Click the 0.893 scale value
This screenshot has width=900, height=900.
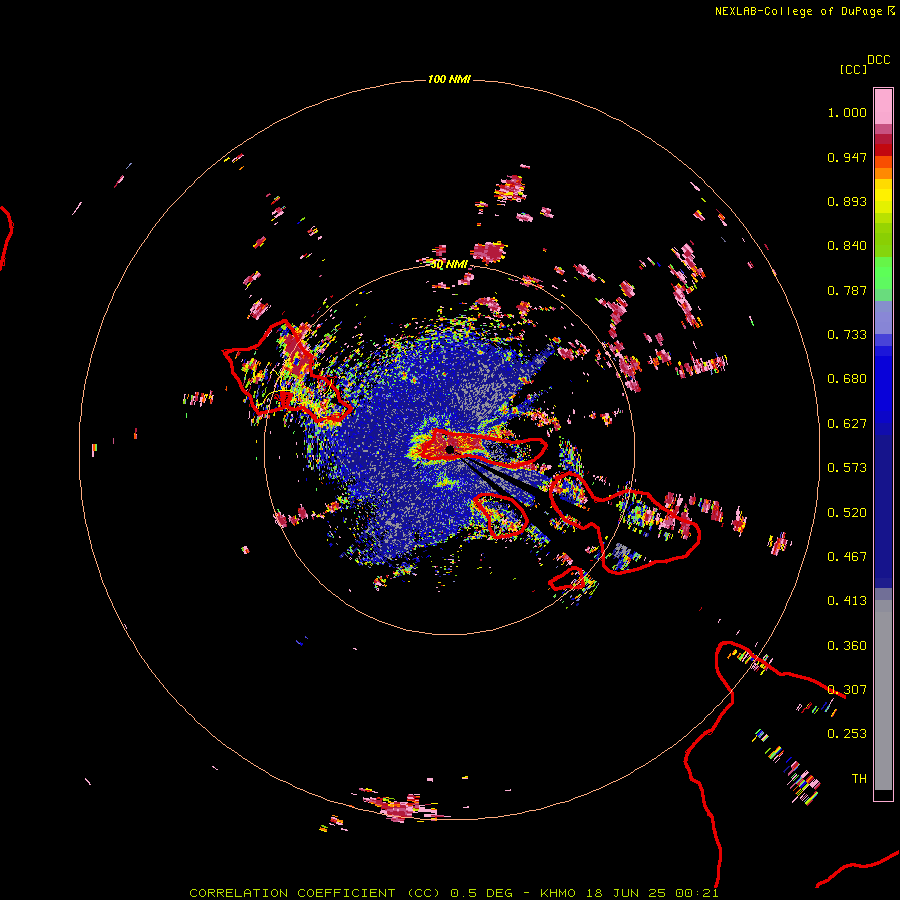pos(847,201)
